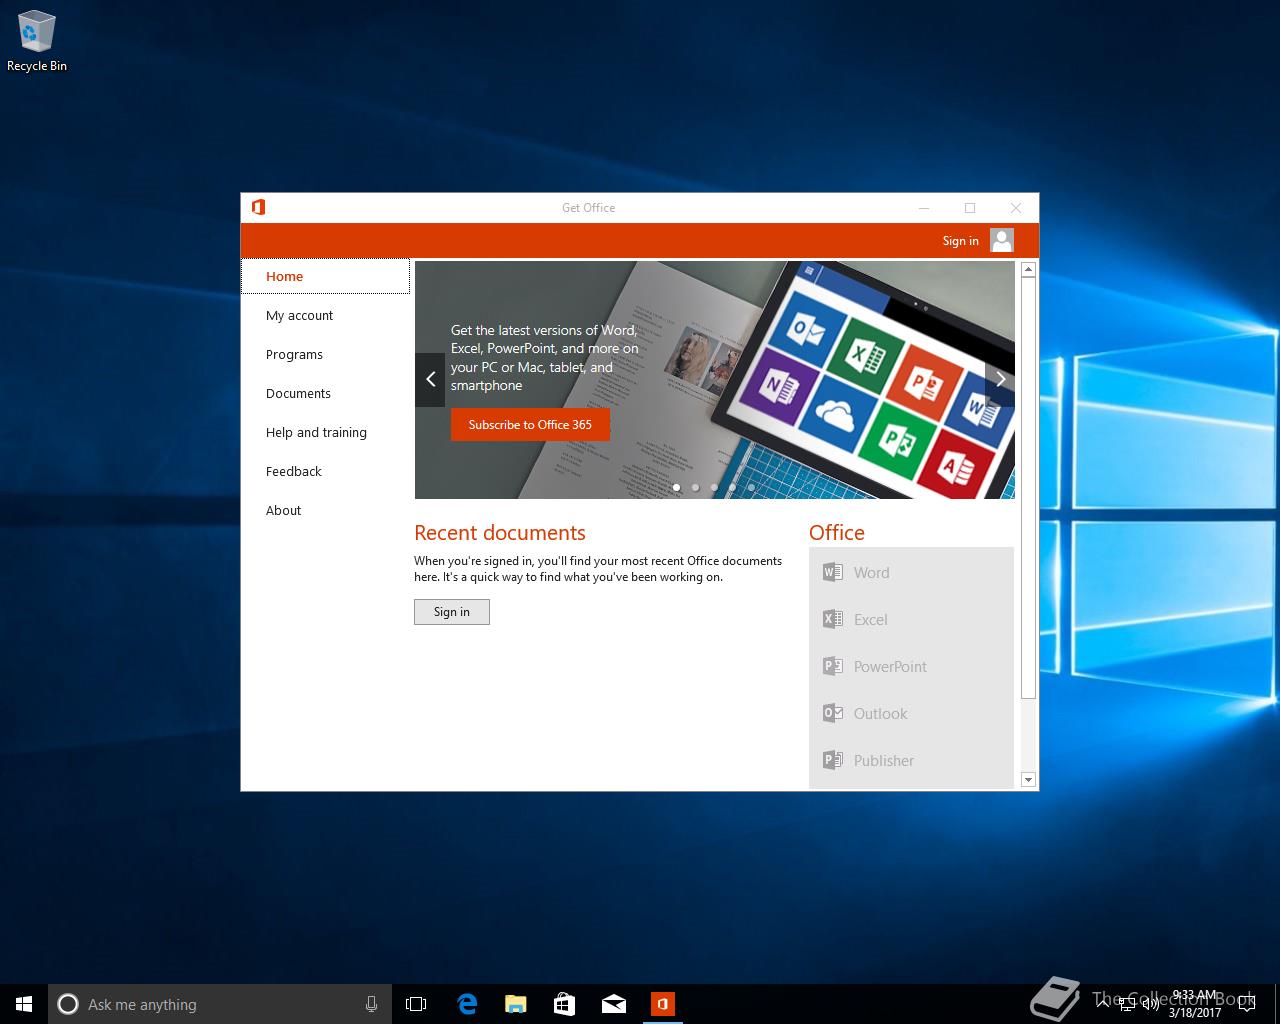The height and width of the screenshot is (1024, 1280).
Task: Open the About section
Action: click(325, 510)
